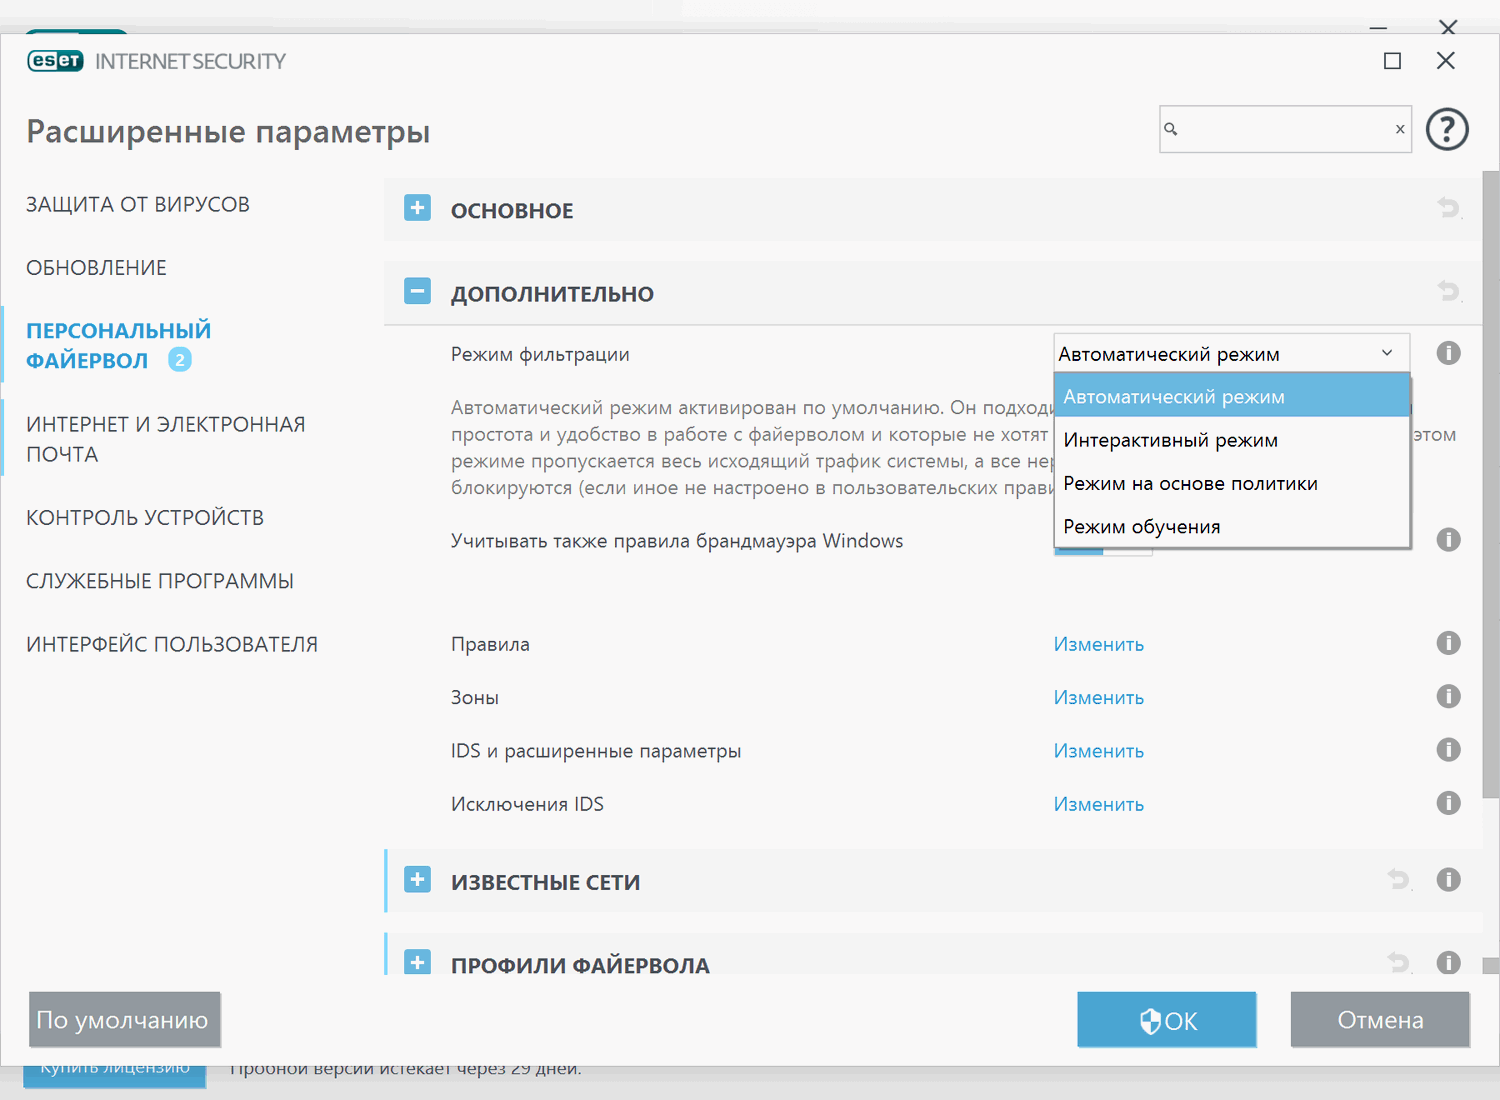Expand the ПРОФИЛИ ФАЙЕРВОЛА section

417,963
